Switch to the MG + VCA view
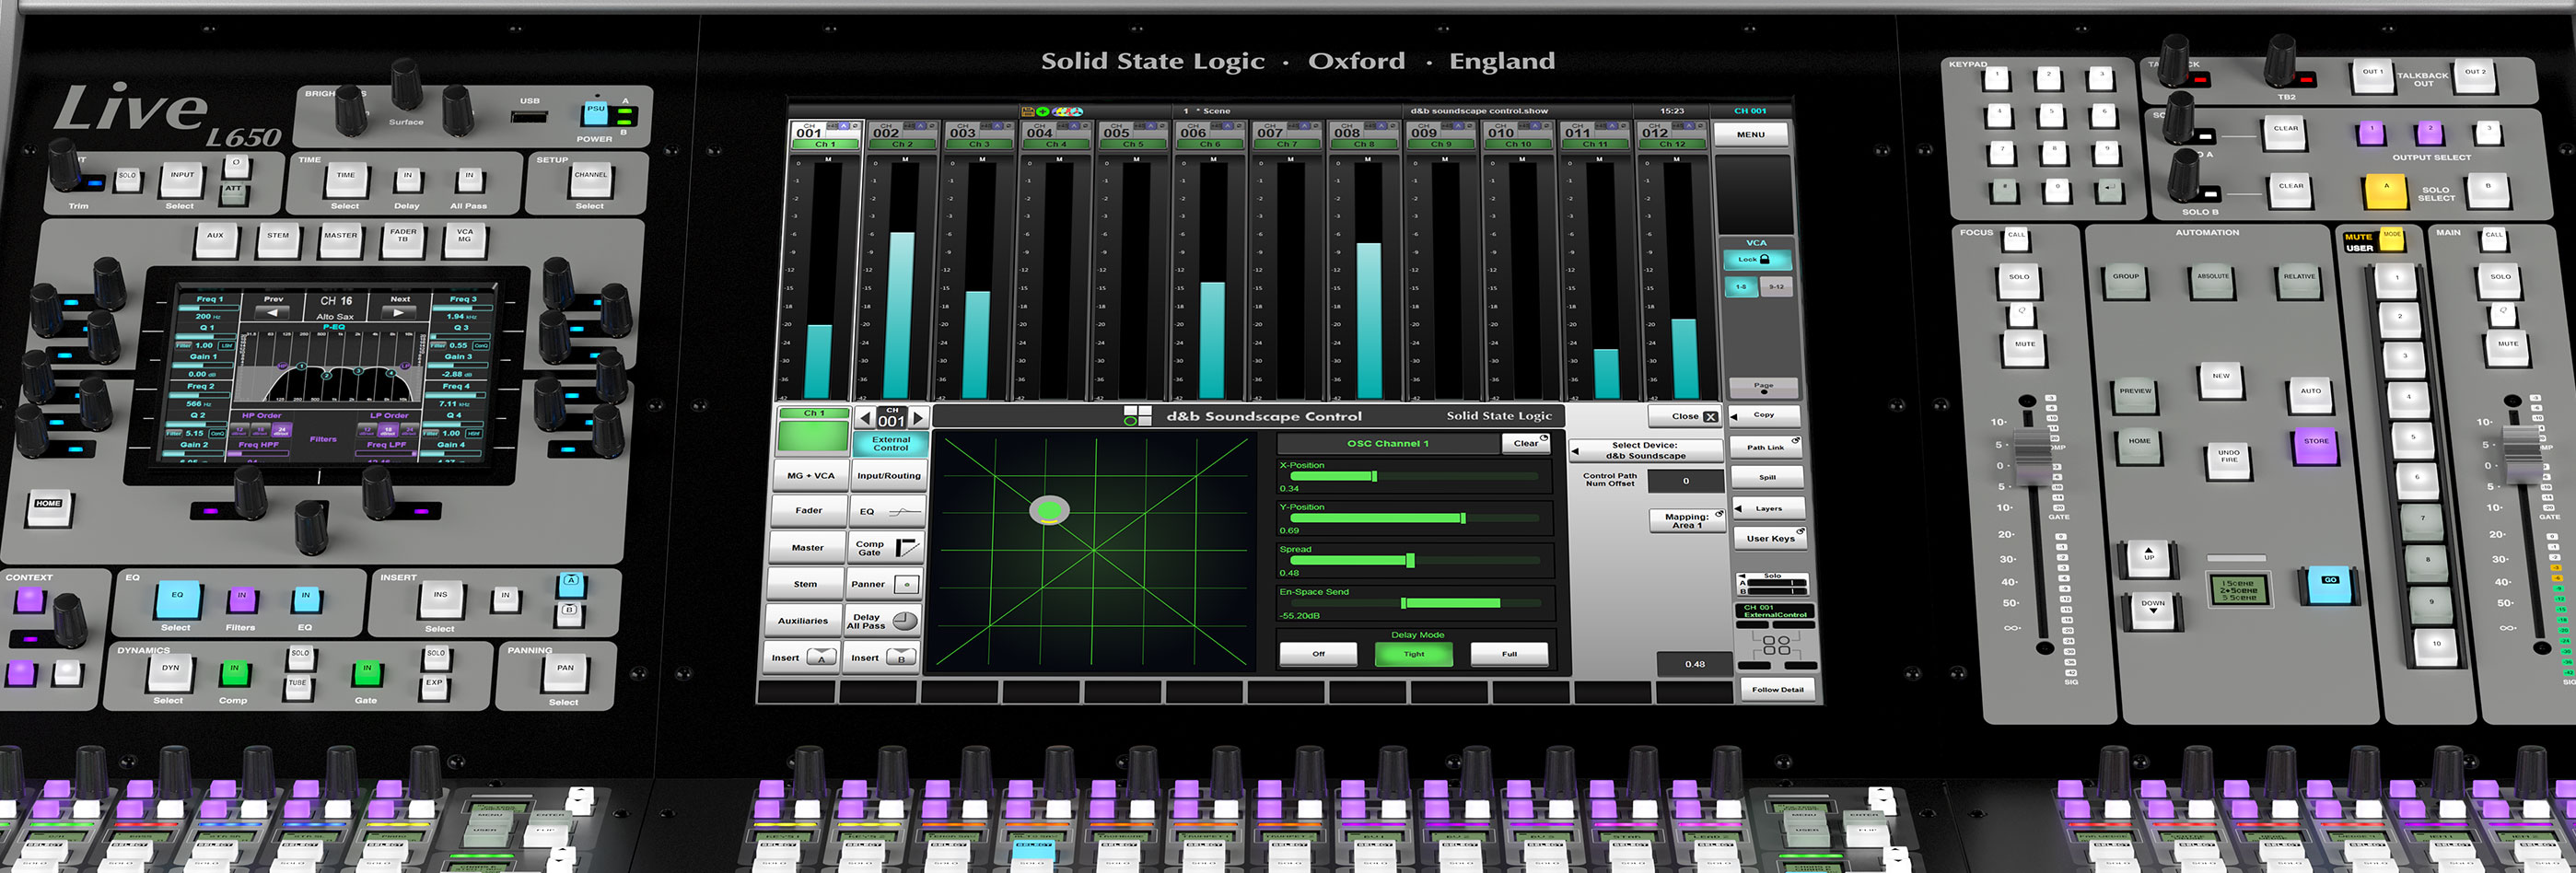 (x=810, y=476)
